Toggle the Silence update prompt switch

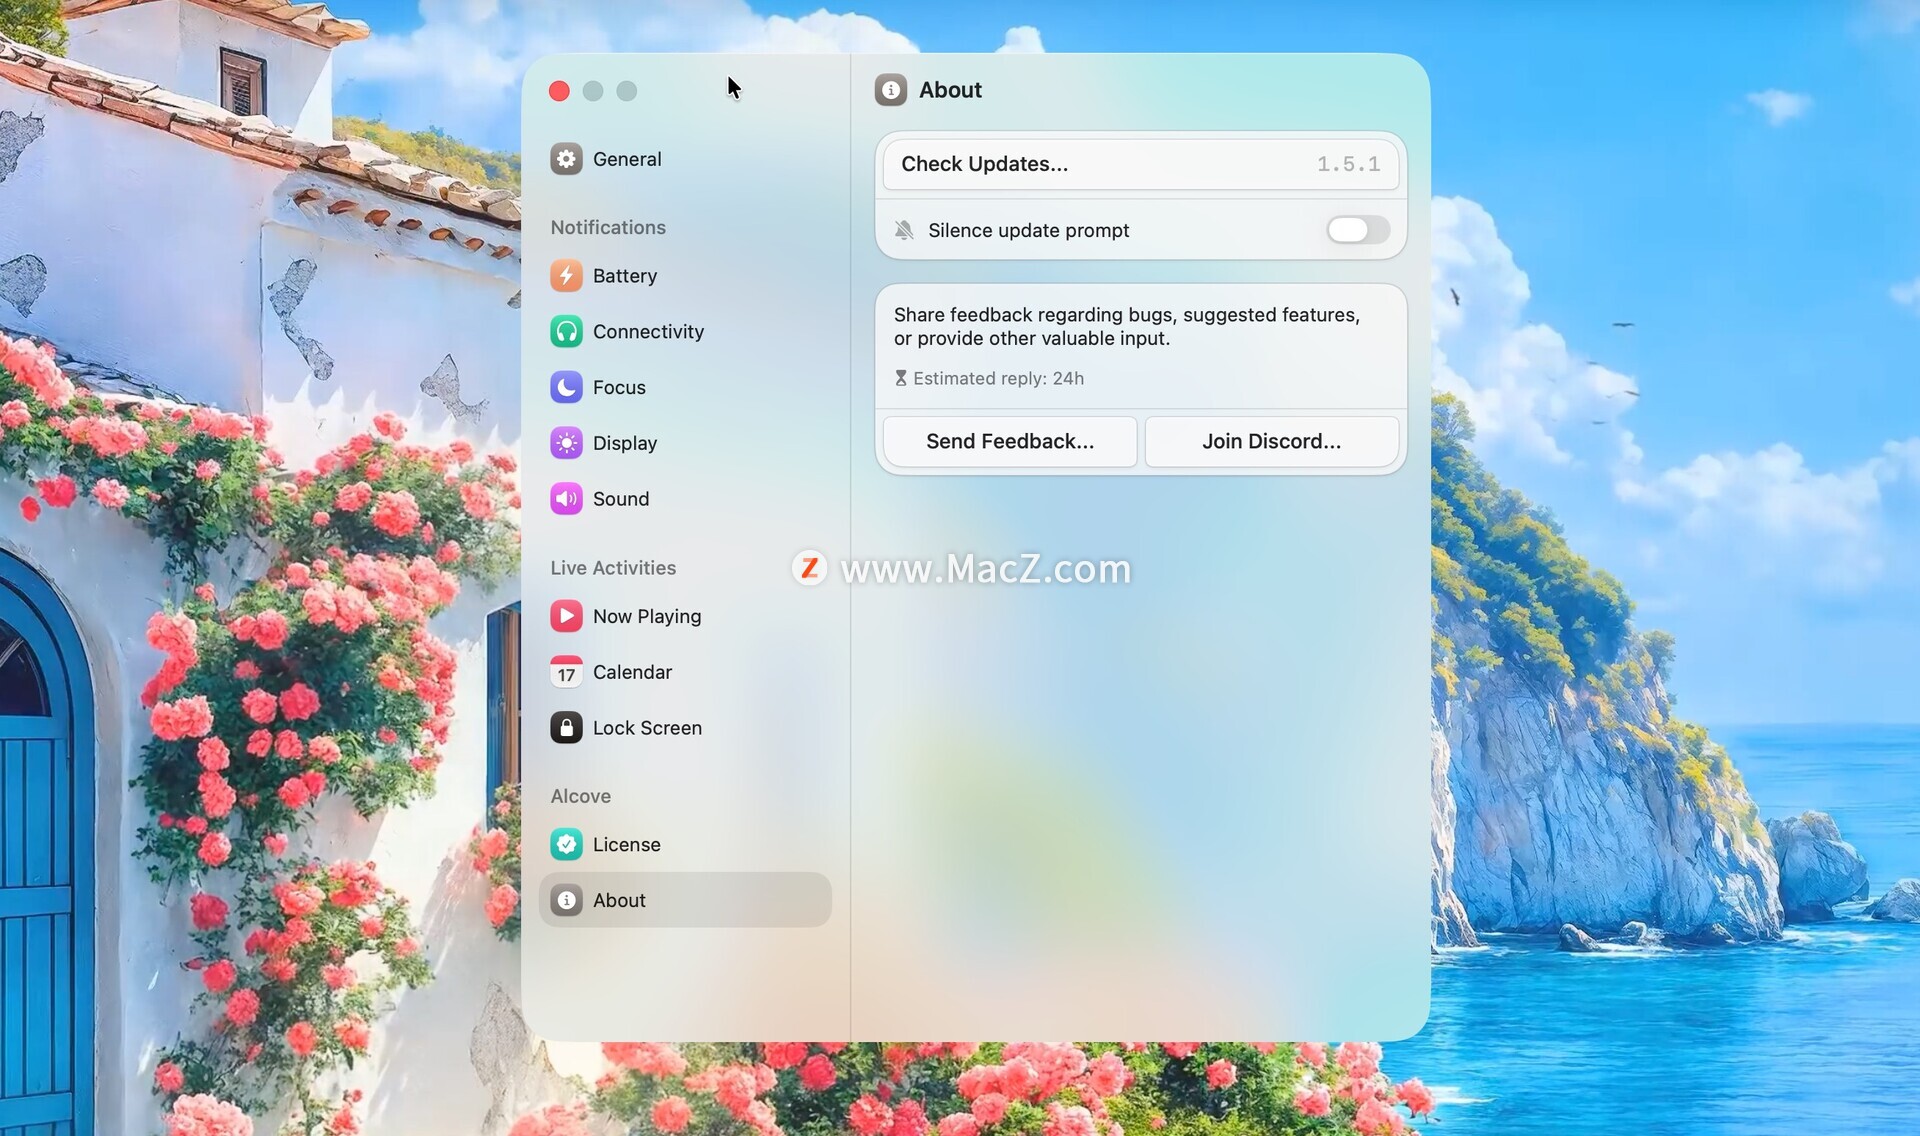[x=1357, y=230]
